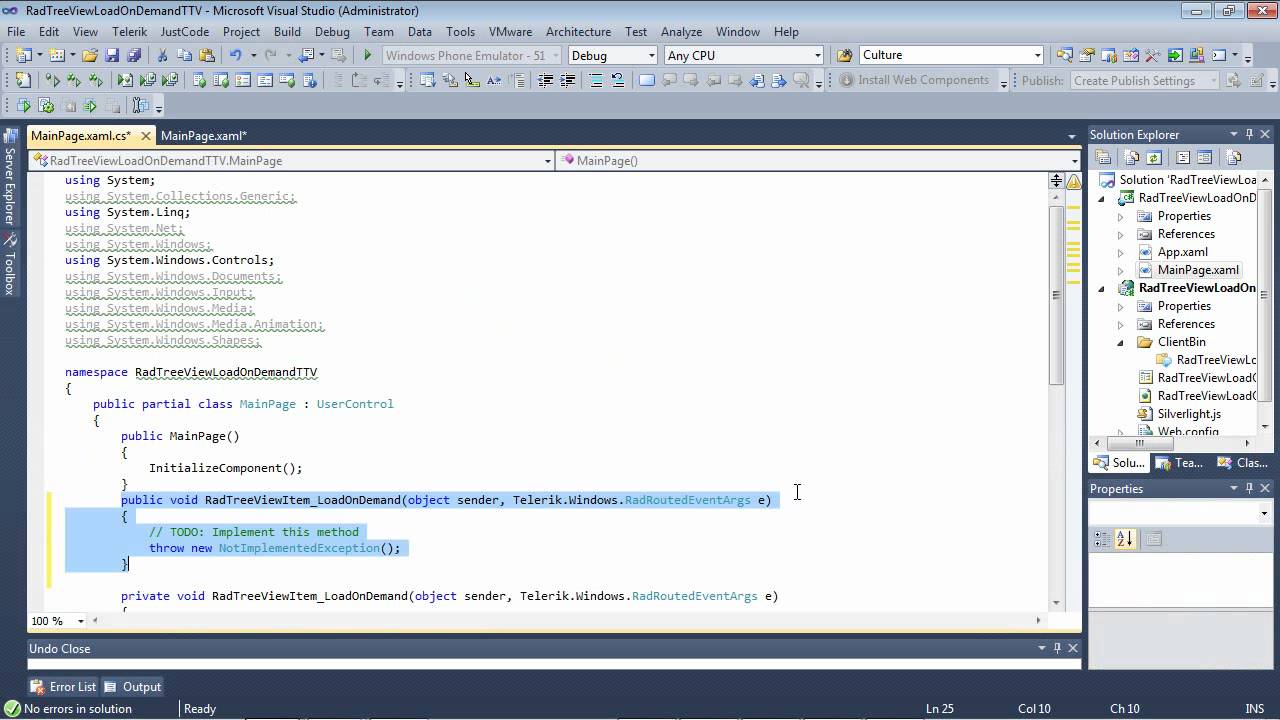
Task: Start debugging with green play icon
Action: 368,55
